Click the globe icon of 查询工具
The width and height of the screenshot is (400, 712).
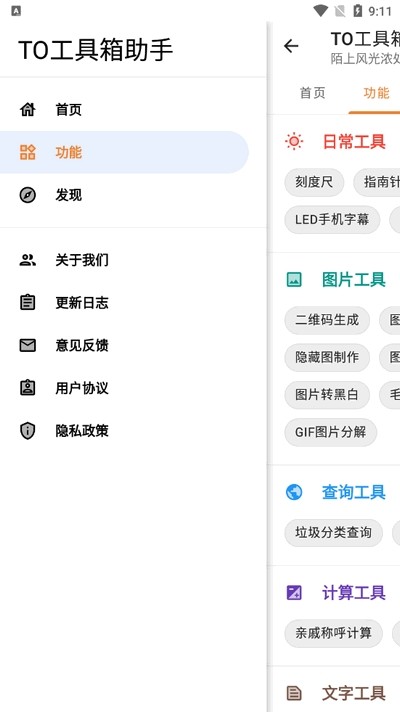pyautogui.click(x=294, y=492)
